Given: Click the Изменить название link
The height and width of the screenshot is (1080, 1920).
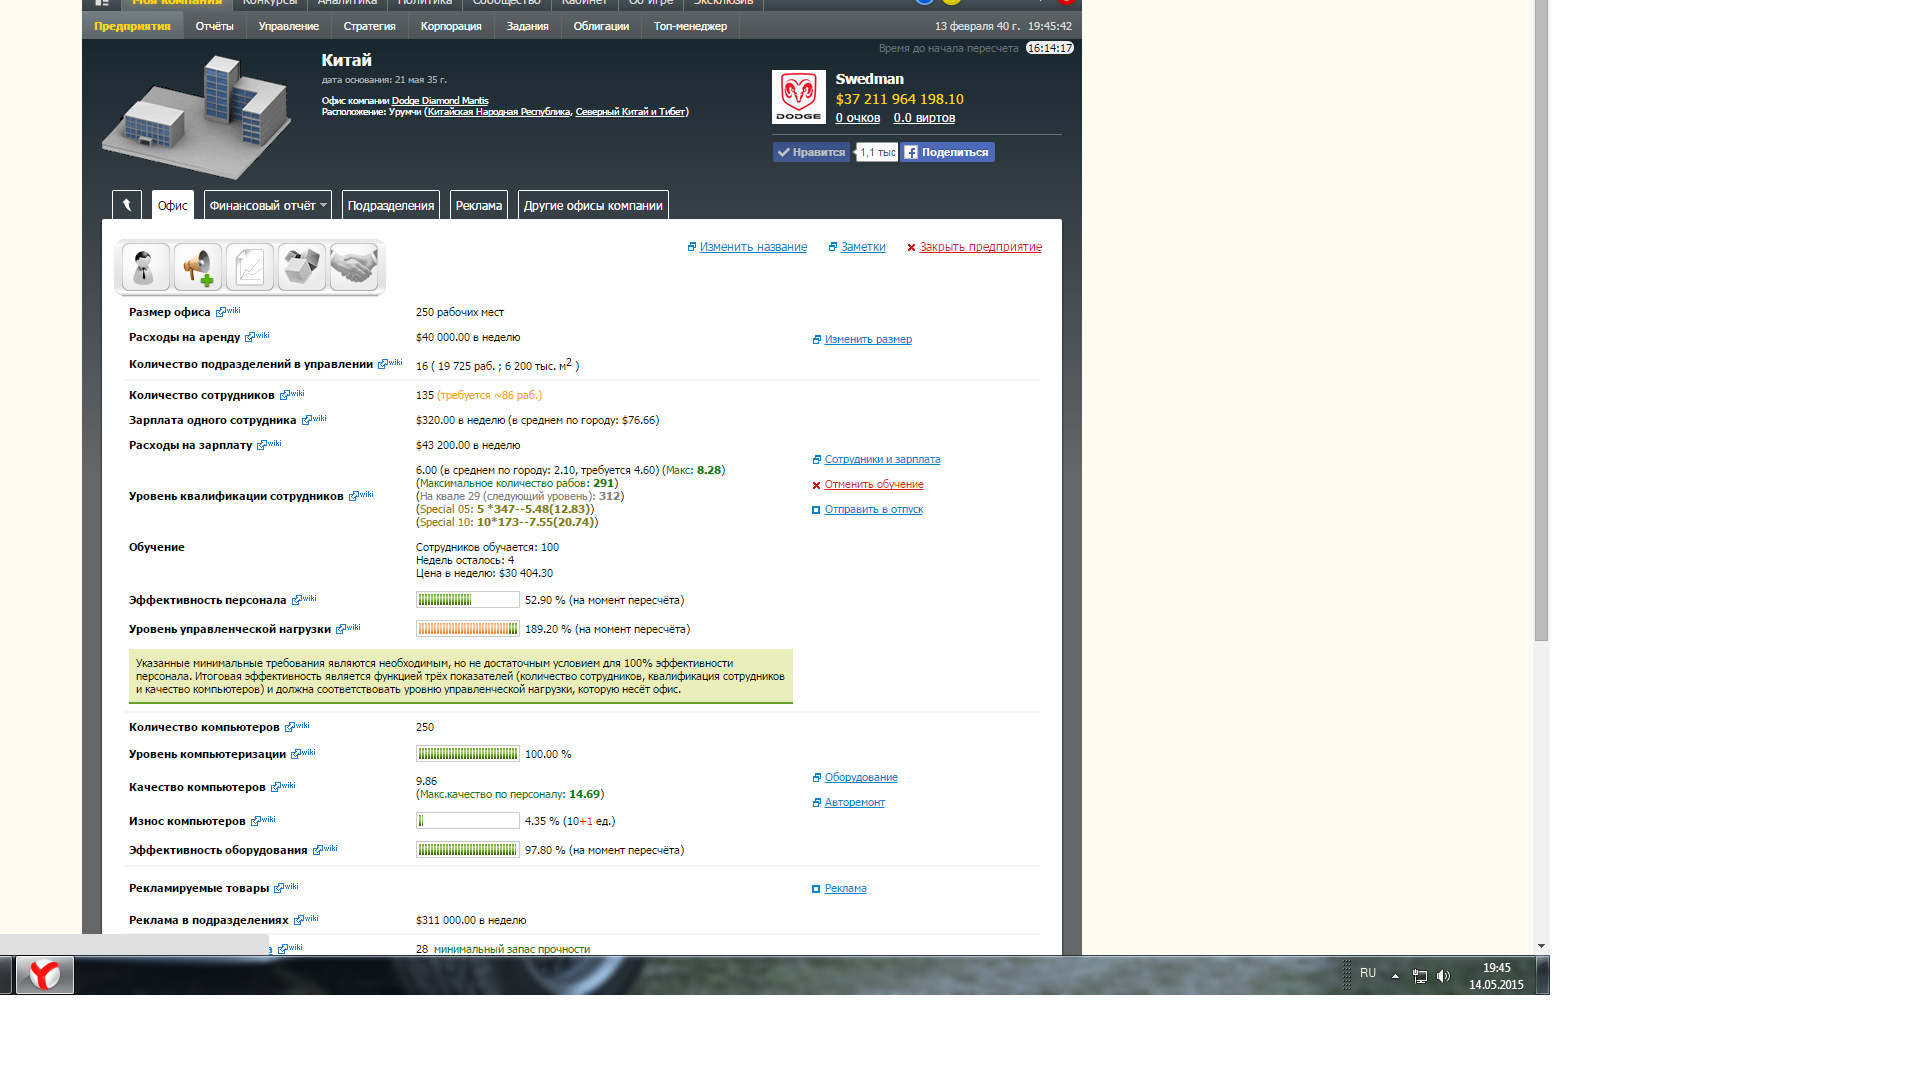Looking at the screenshot, I should tap(753, 247).
